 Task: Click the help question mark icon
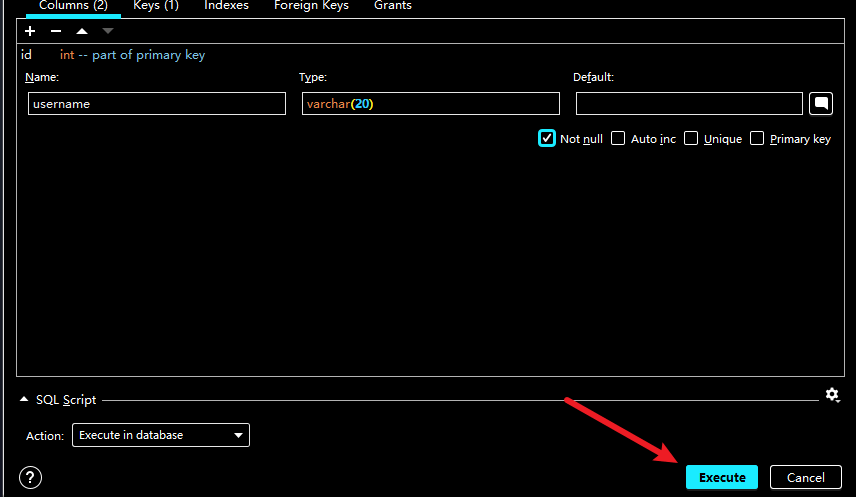pos(31,477)
